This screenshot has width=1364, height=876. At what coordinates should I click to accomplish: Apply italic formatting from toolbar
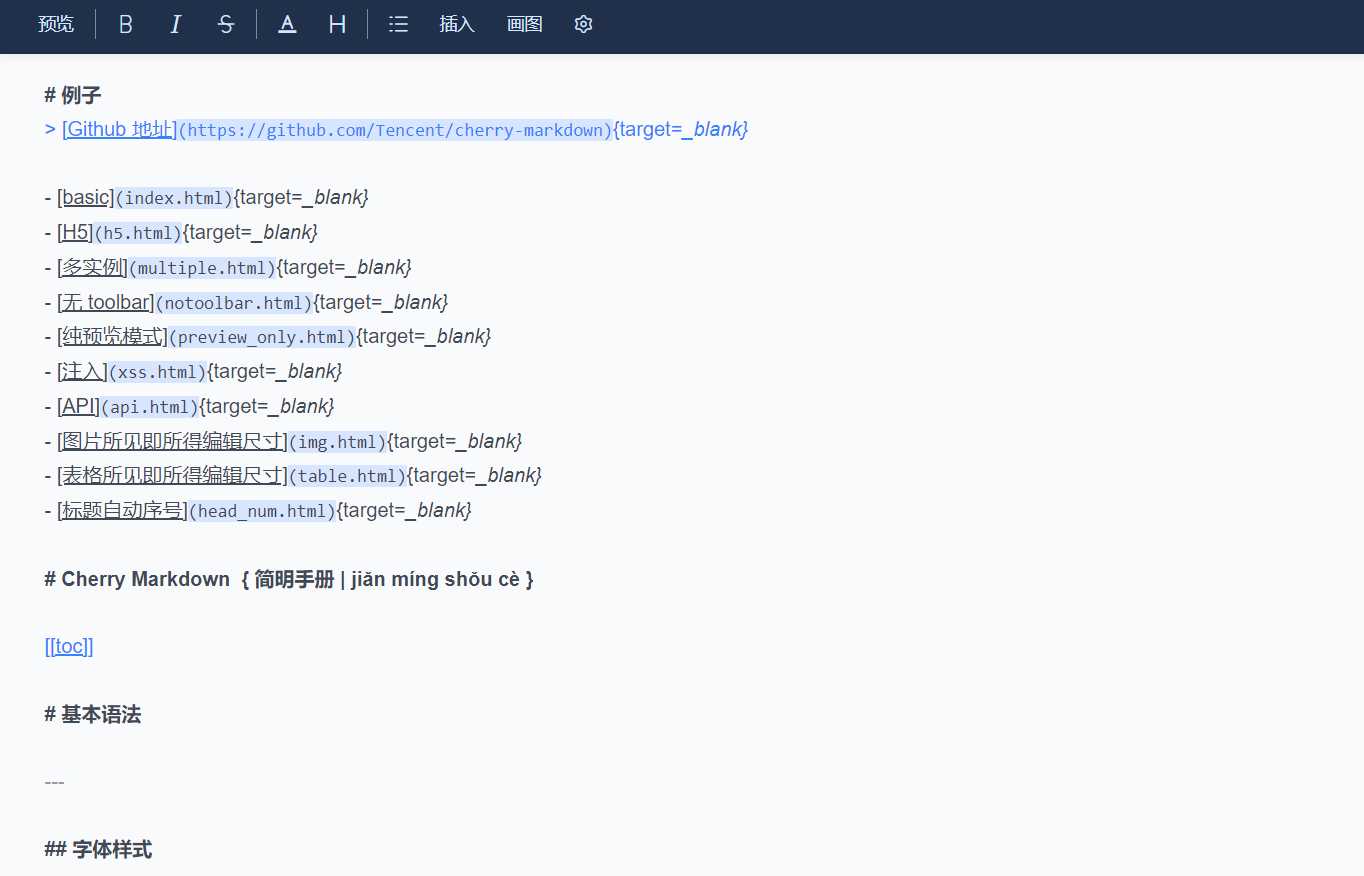(176, 24)
